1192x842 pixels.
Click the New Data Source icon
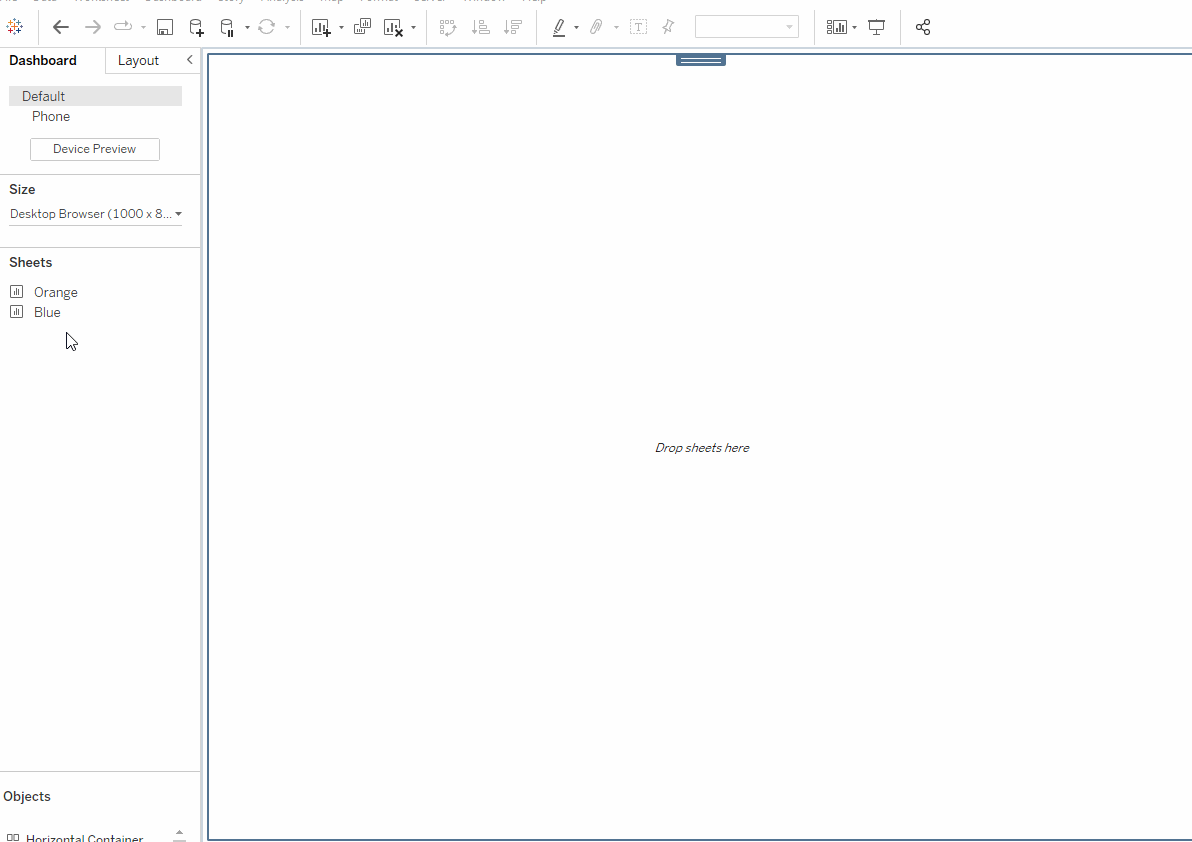pyautogui.click(x=196, y=27)
